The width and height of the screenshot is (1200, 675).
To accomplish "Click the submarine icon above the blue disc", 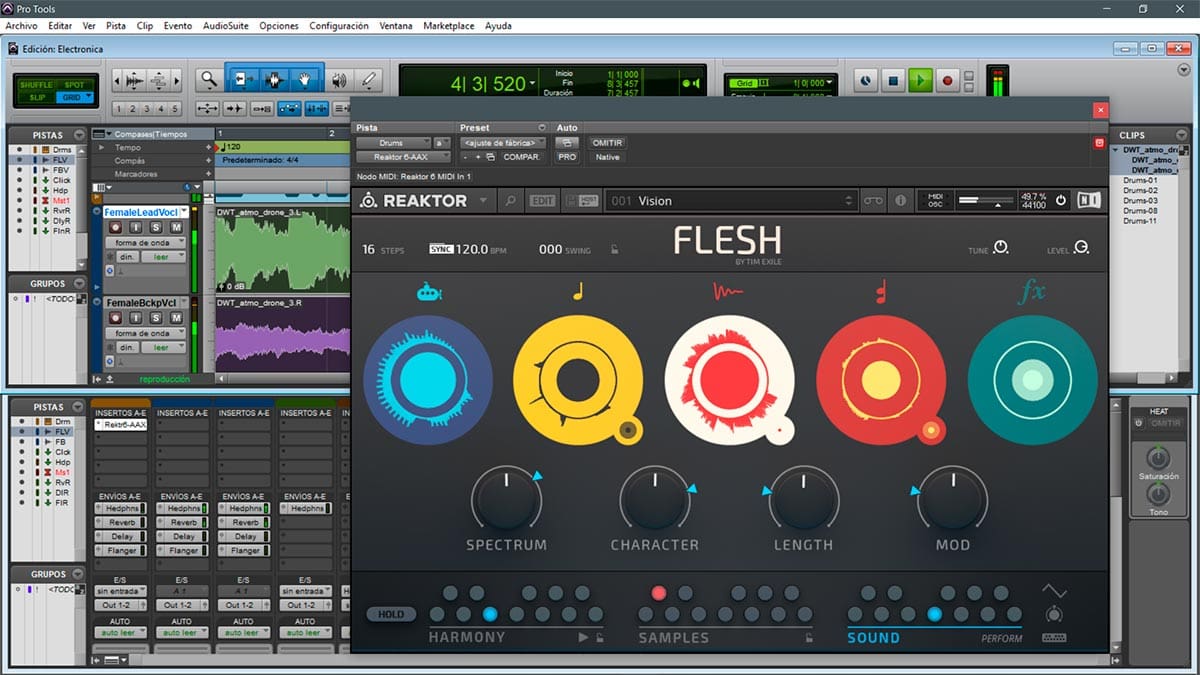I will (x=428, y=292).
